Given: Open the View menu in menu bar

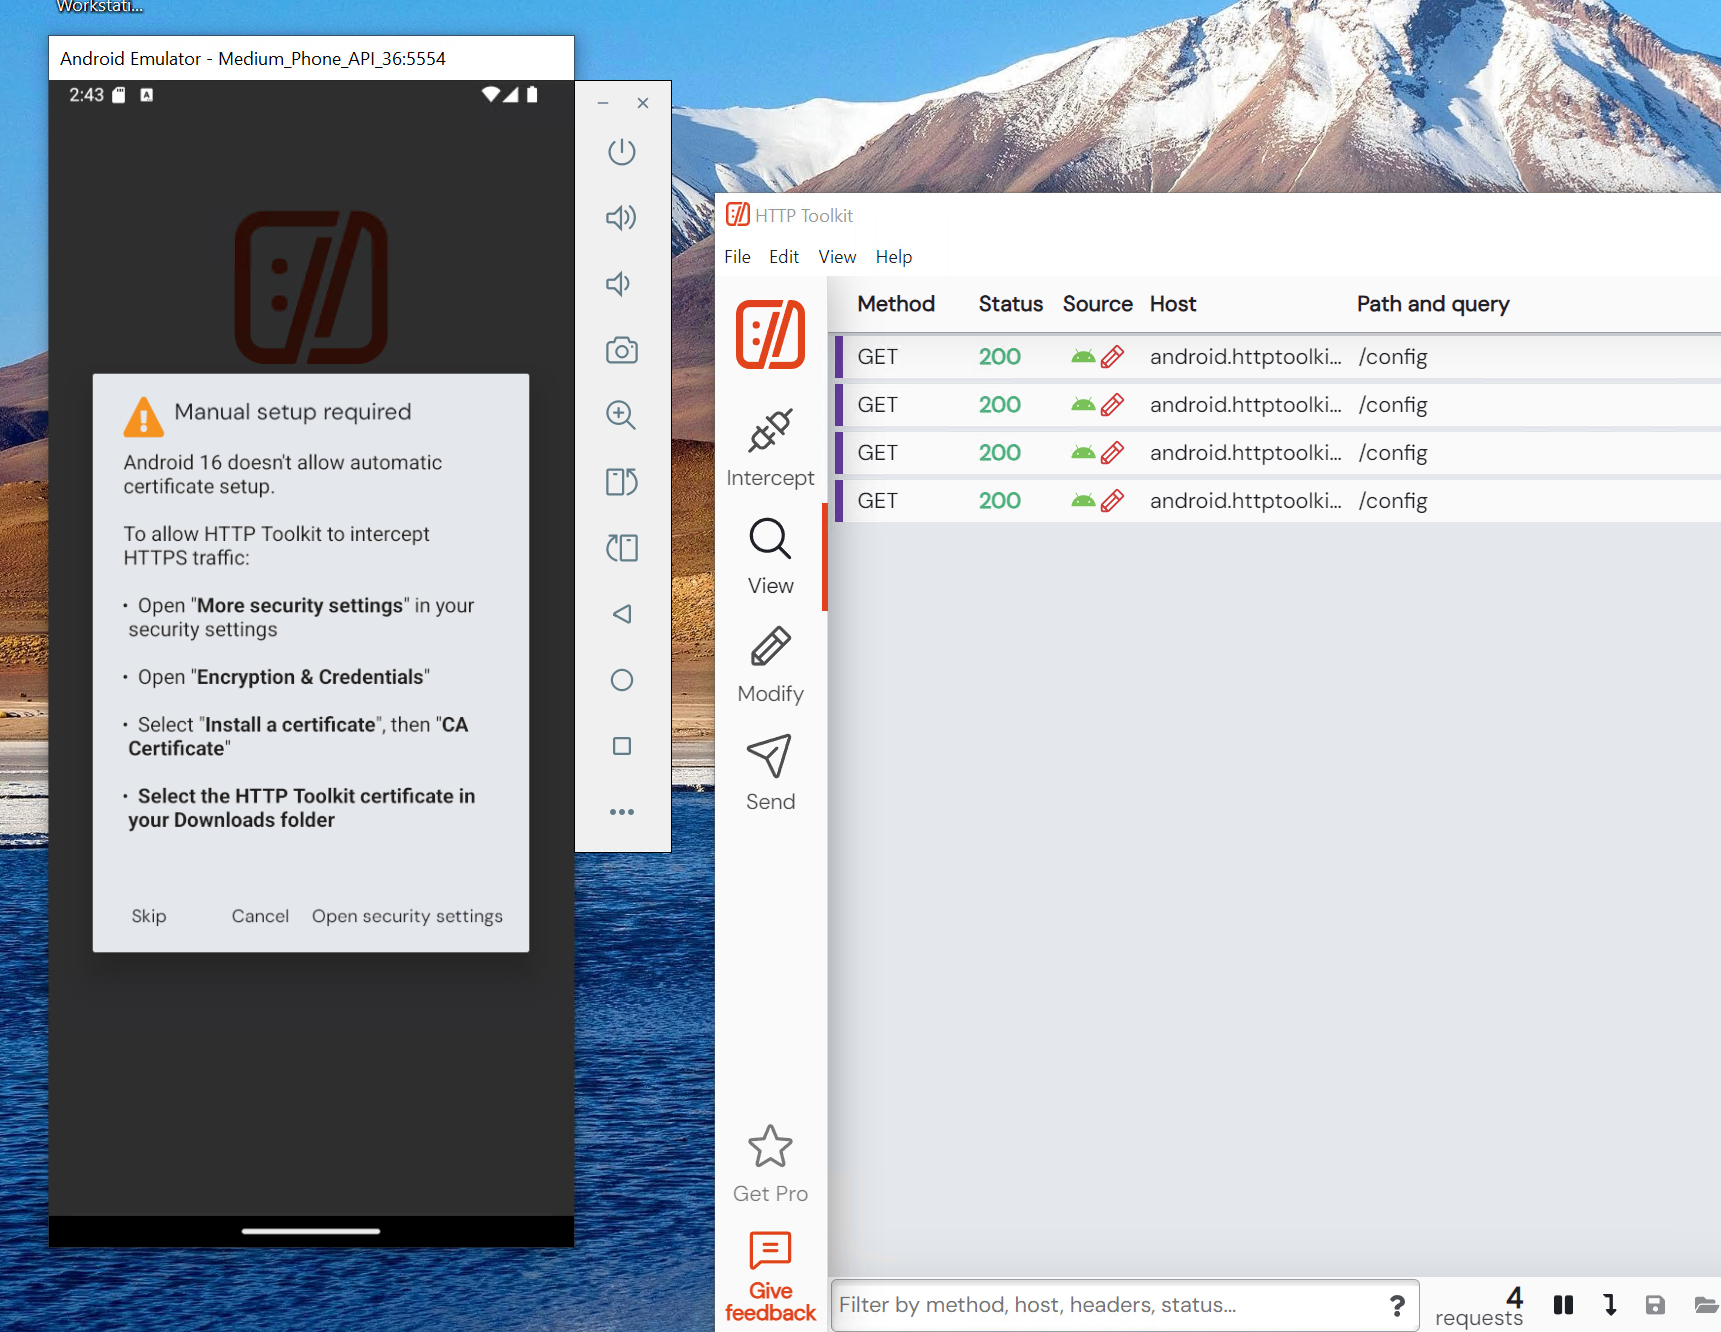Looking at the screenshot, I should click(837, 257).
